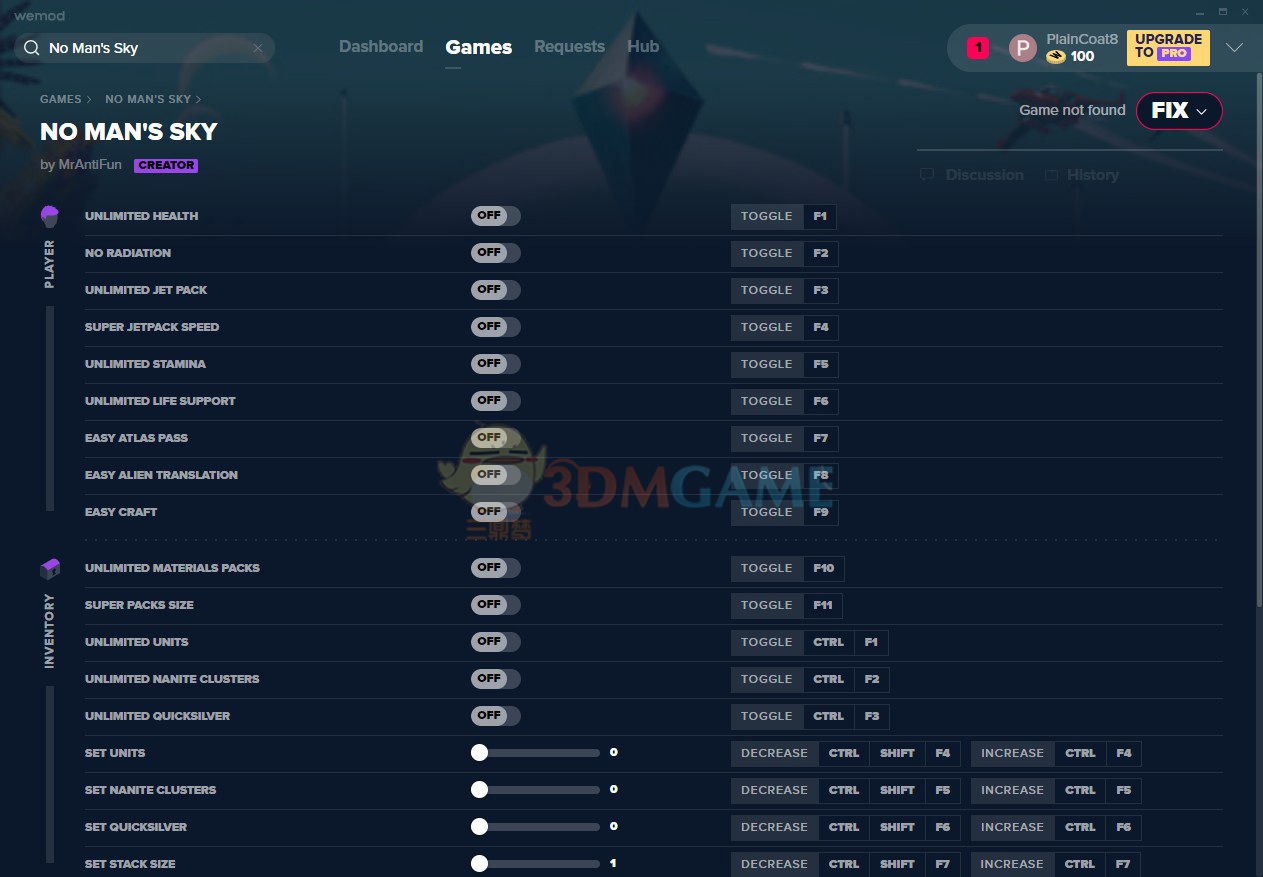Image resolution: width=1263 pixels, height=877 pixels.
Task: Click the Set Nanite Clusters slider
Action: (x=535, y=790)
